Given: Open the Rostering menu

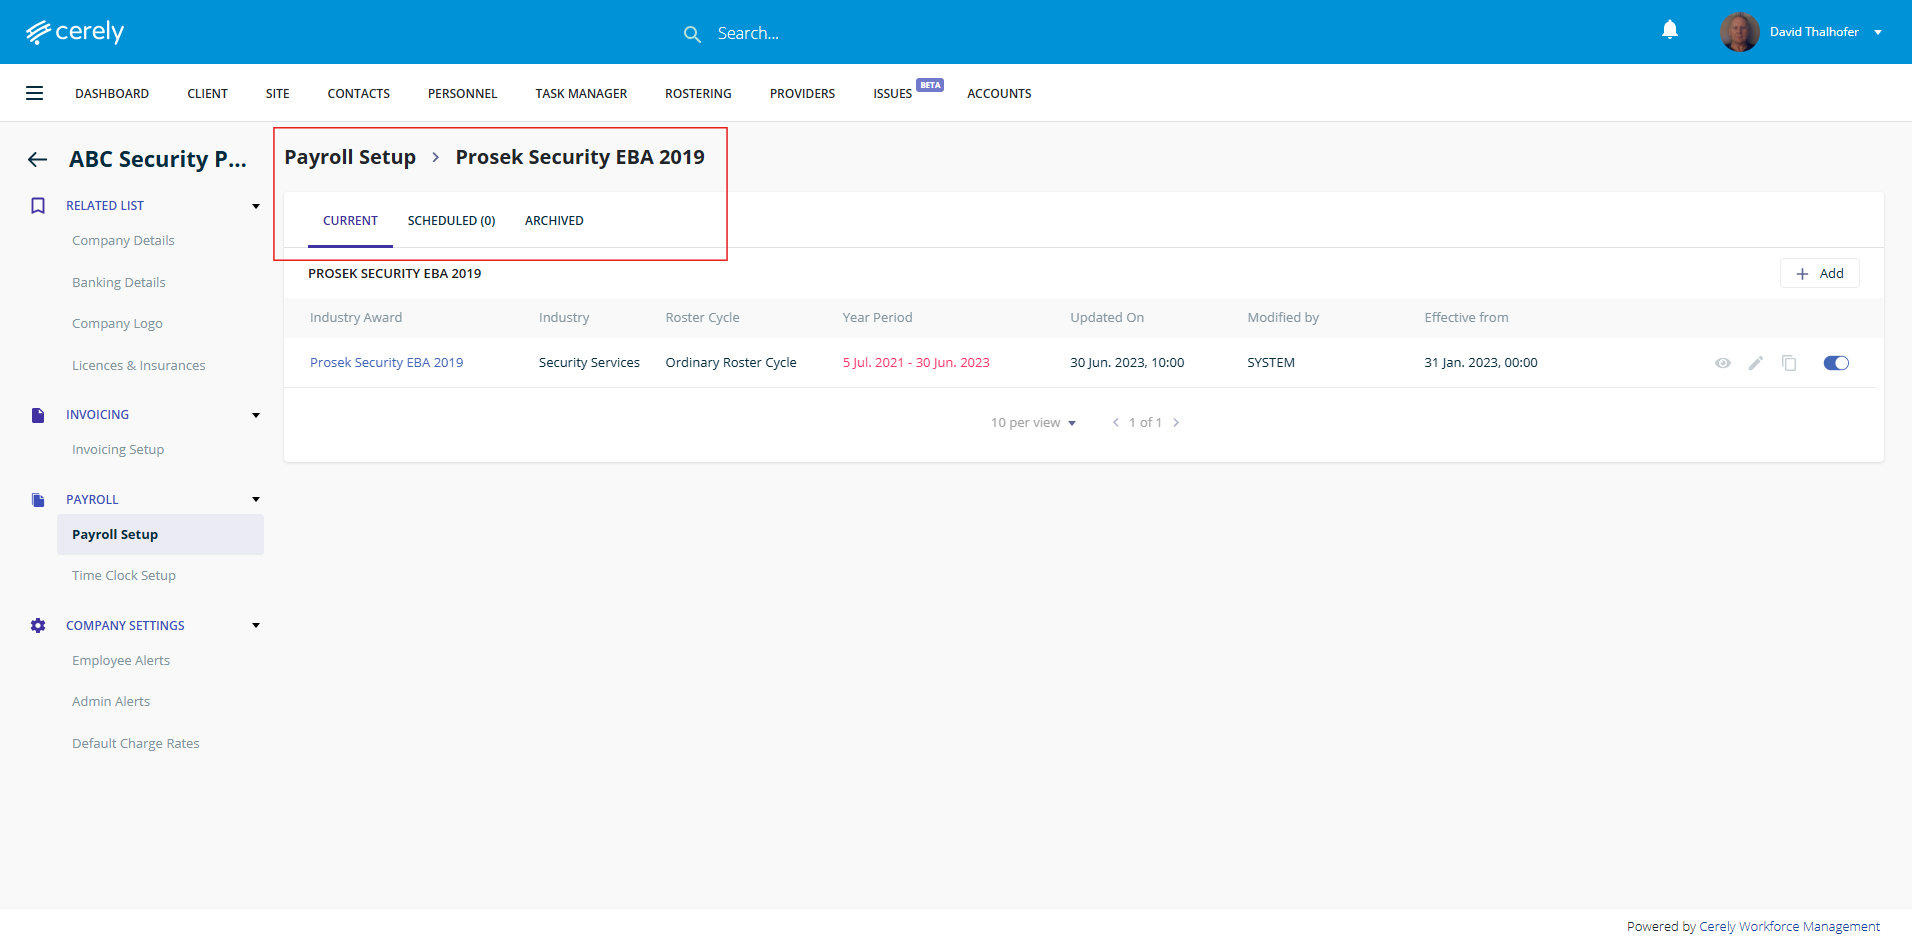Looking at the screenshot, I should (698, 94).
